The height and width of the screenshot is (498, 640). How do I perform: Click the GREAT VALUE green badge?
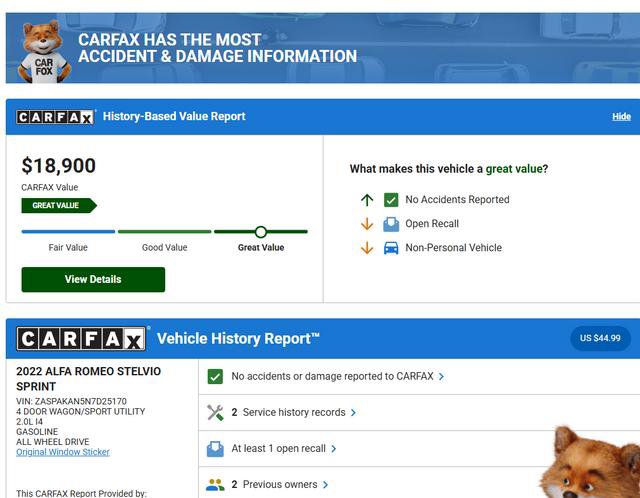click(58, 205)
